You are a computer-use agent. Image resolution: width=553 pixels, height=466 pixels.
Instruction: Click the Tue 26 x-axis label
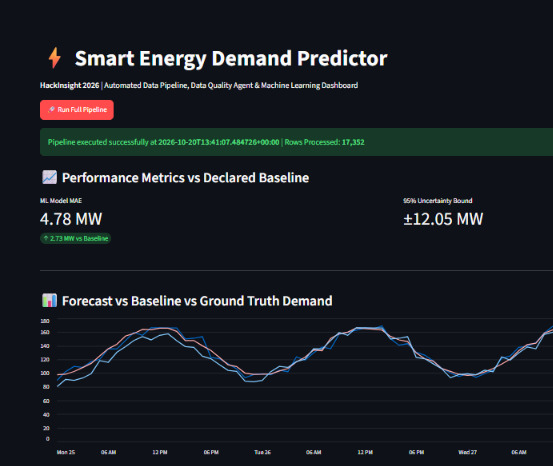[x=262, y=452]
